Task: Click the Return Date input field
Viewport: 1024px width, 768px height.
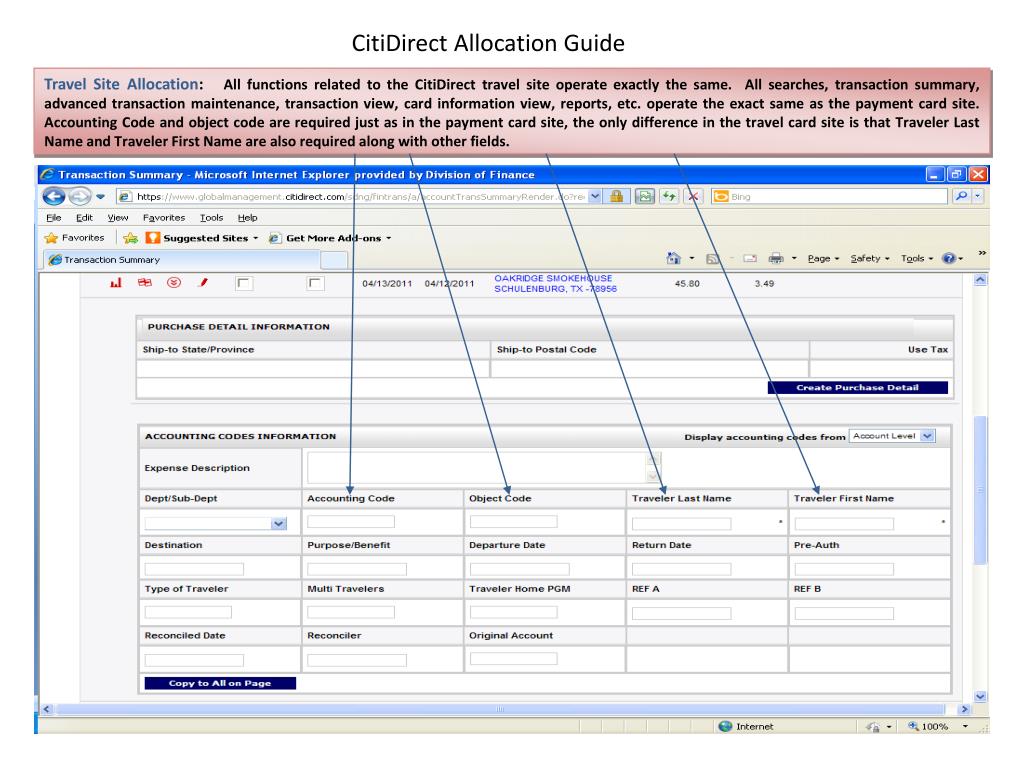Action: [x=681, y=569]
